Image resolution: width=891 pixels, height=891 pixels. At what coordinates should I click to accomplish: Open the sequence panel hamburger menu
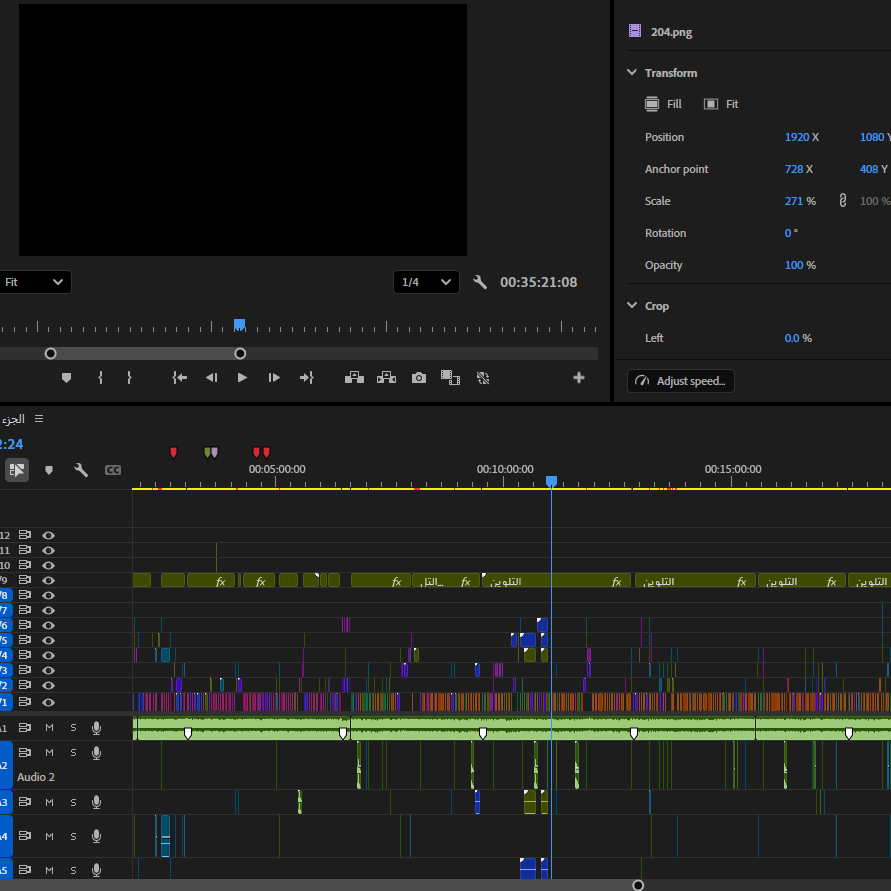click(39, 419)
